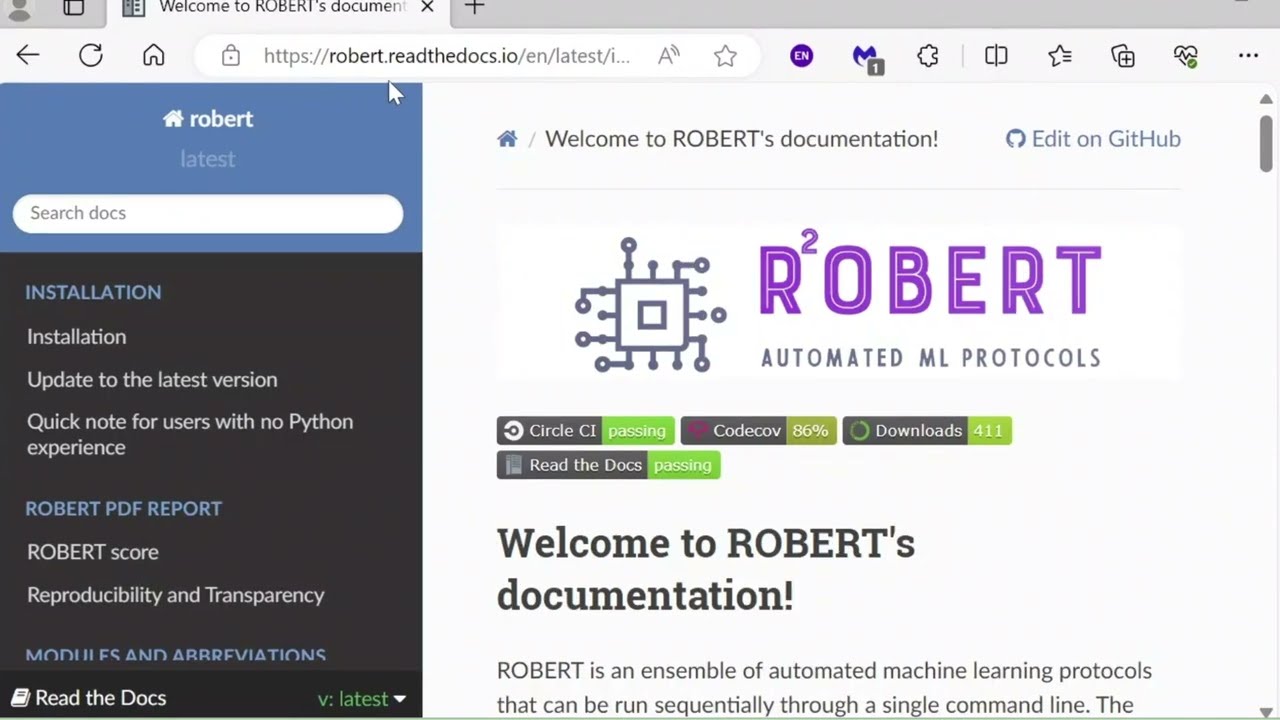Click the 'latest' version text under robert

pyautogui.click(x=208, y=158)
